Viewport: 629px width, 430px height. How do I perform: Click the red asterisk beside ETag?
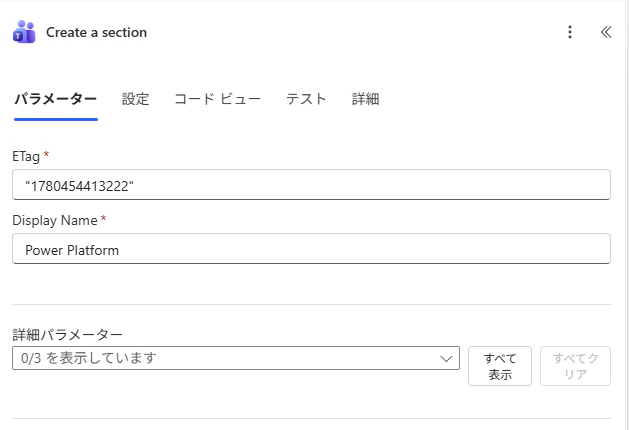click(46, 154)
